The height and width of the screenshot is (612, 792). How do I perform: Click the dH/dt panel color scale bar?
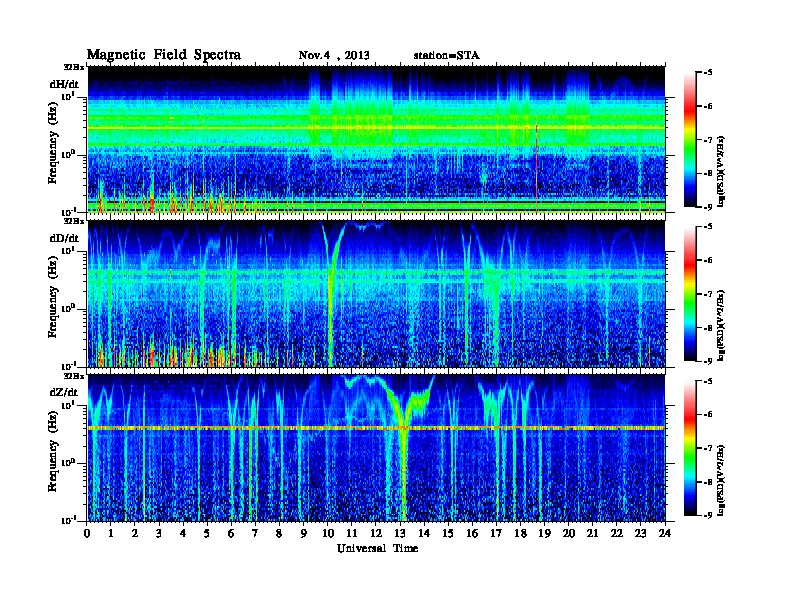(690, 140)
